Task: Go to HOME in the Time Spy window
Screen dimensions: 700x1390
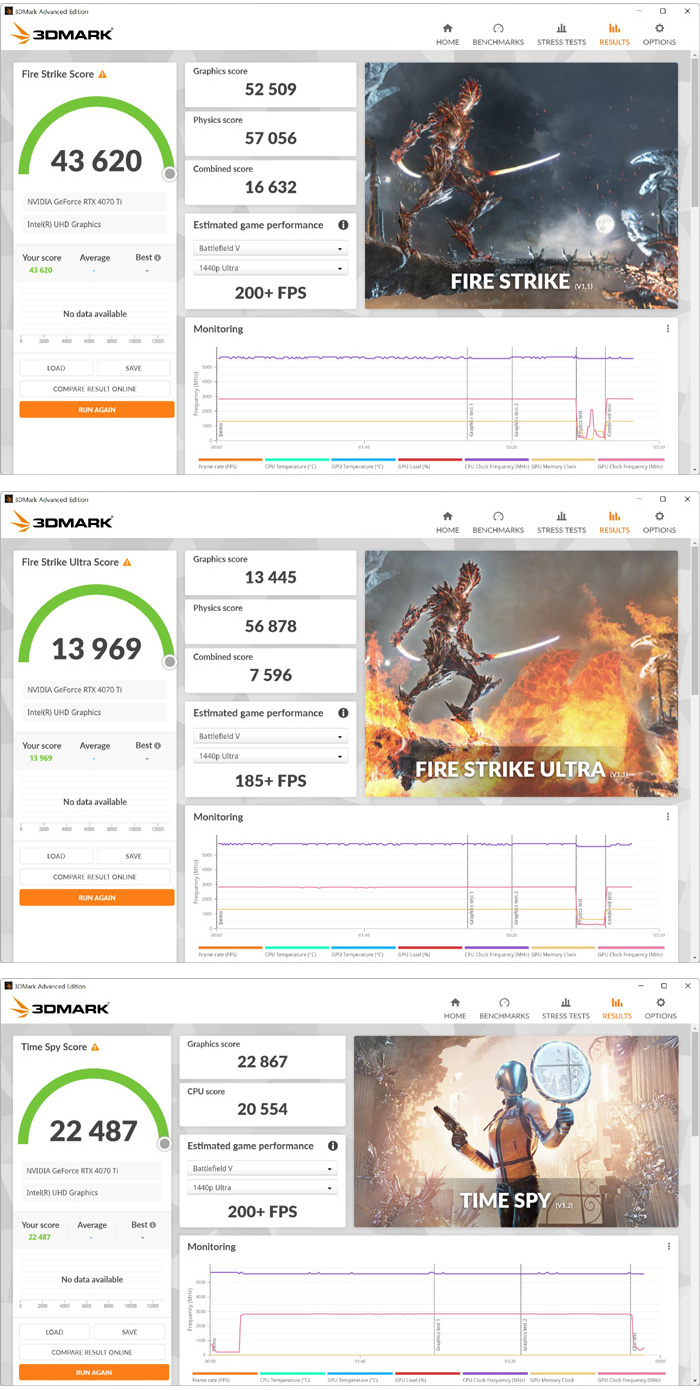Action: click(455, 1008)
